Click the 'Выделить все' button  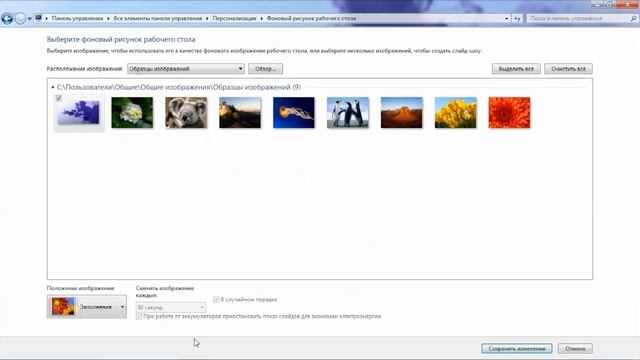click(516, 69)
